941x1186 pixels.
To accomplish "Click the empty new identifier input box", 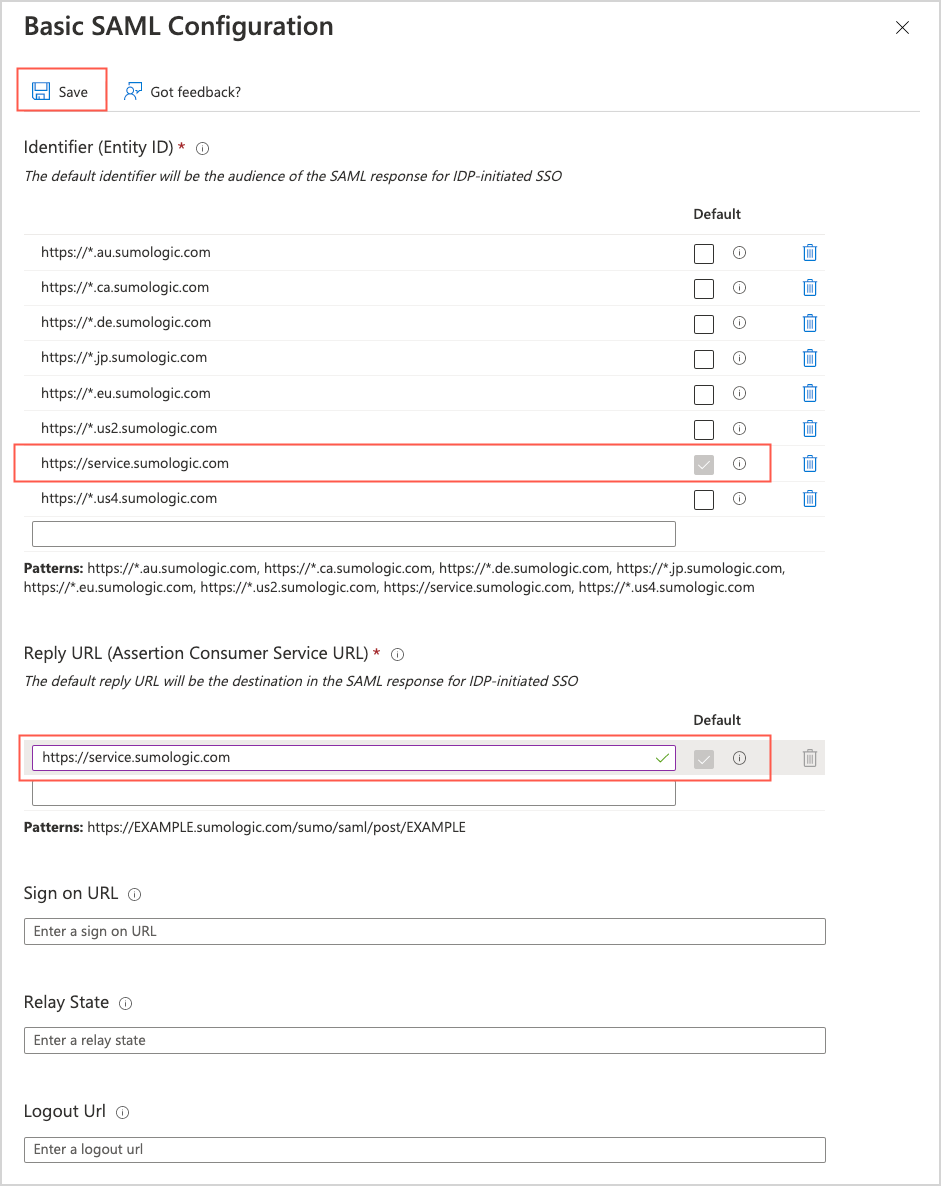I will [353, 534].
